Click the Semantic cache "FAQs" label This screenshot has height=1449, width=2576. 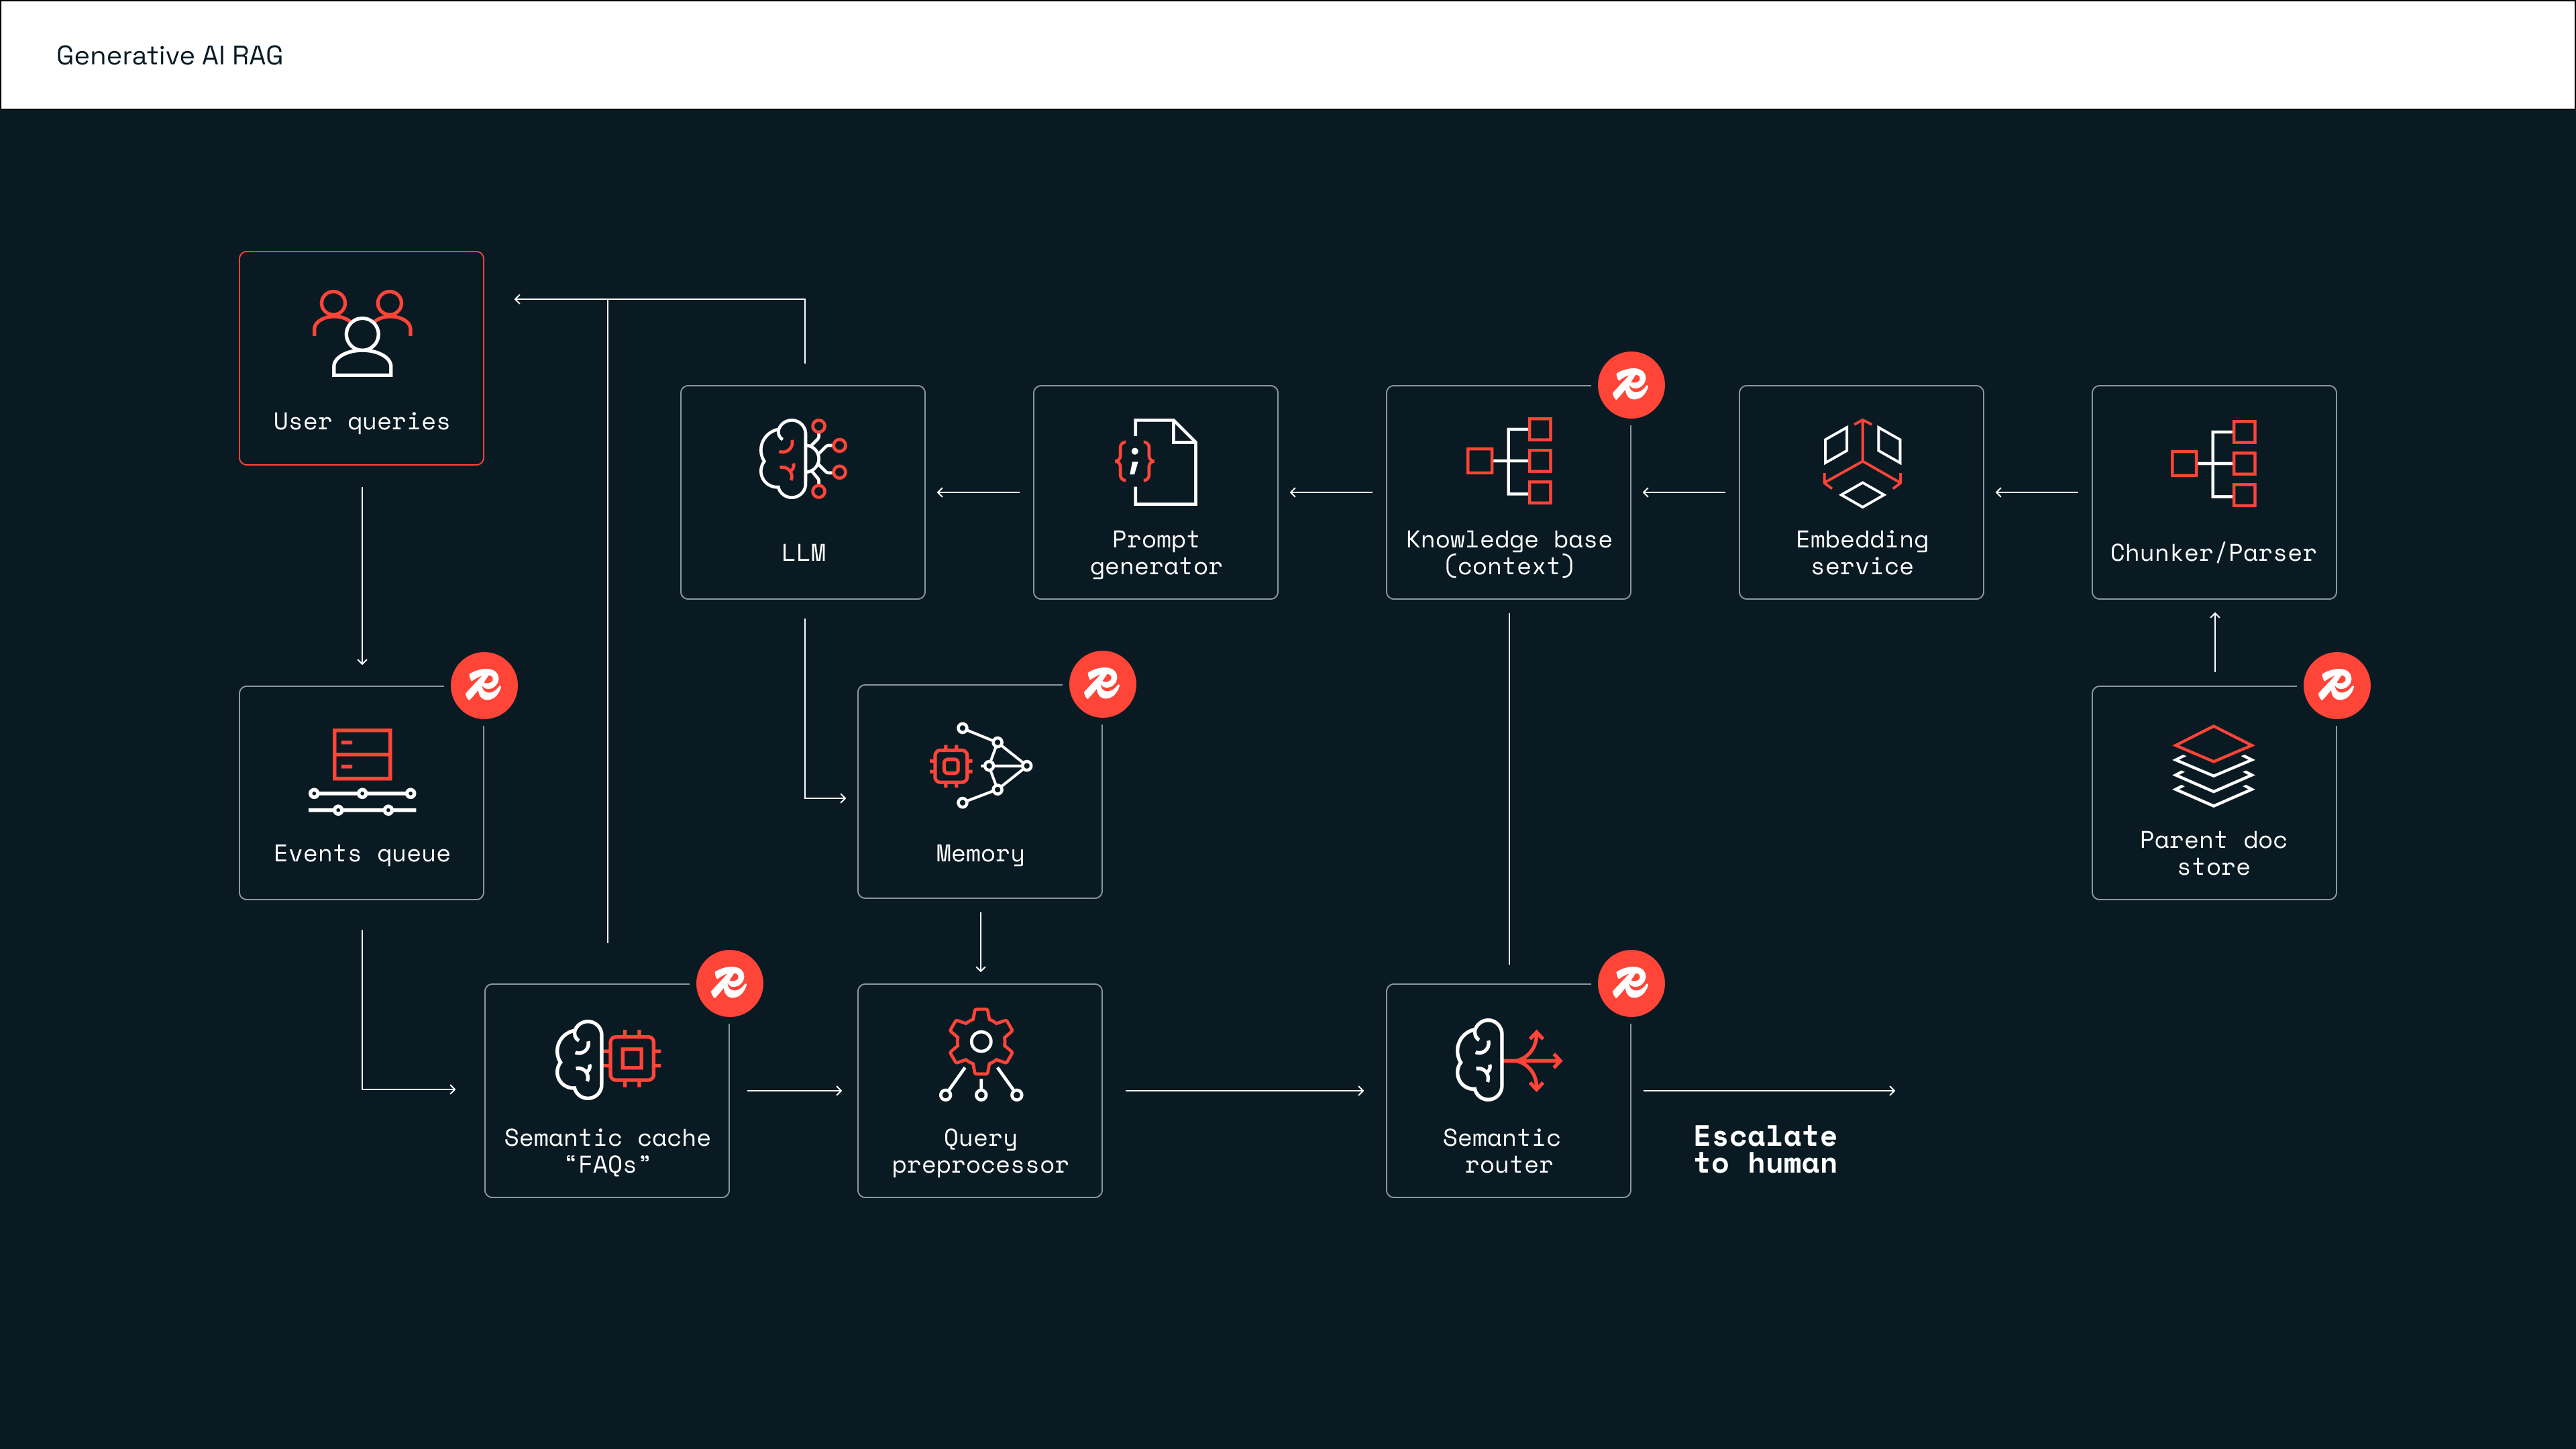click(x=607, y=1151)
